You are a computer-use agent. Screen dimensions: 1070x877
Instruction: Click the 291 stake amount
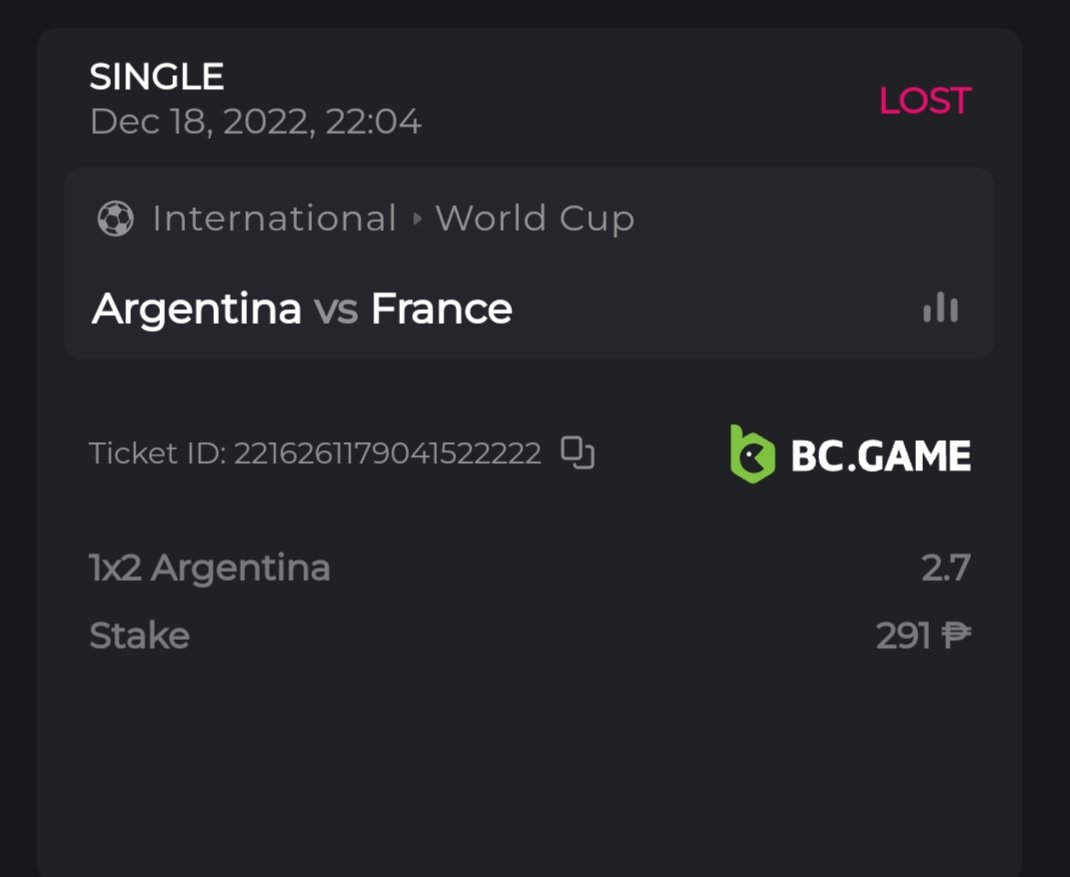tap(904, 636)
